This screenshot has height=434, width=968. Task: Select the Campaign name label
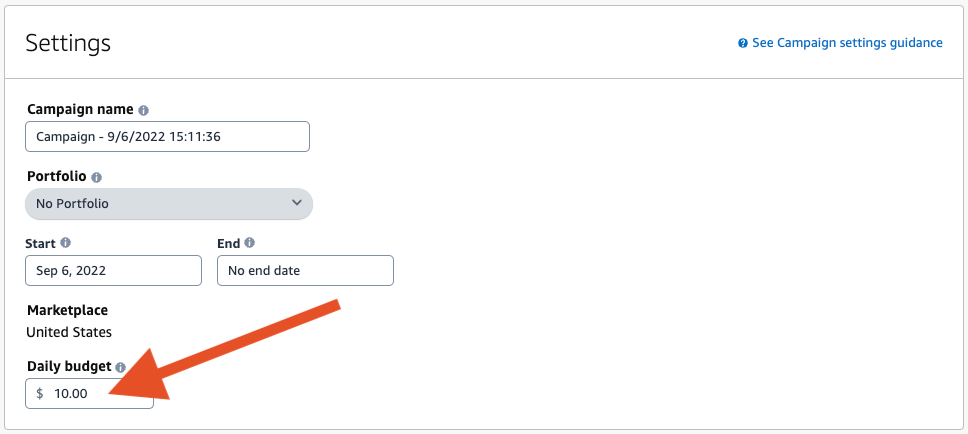point(80,109)
